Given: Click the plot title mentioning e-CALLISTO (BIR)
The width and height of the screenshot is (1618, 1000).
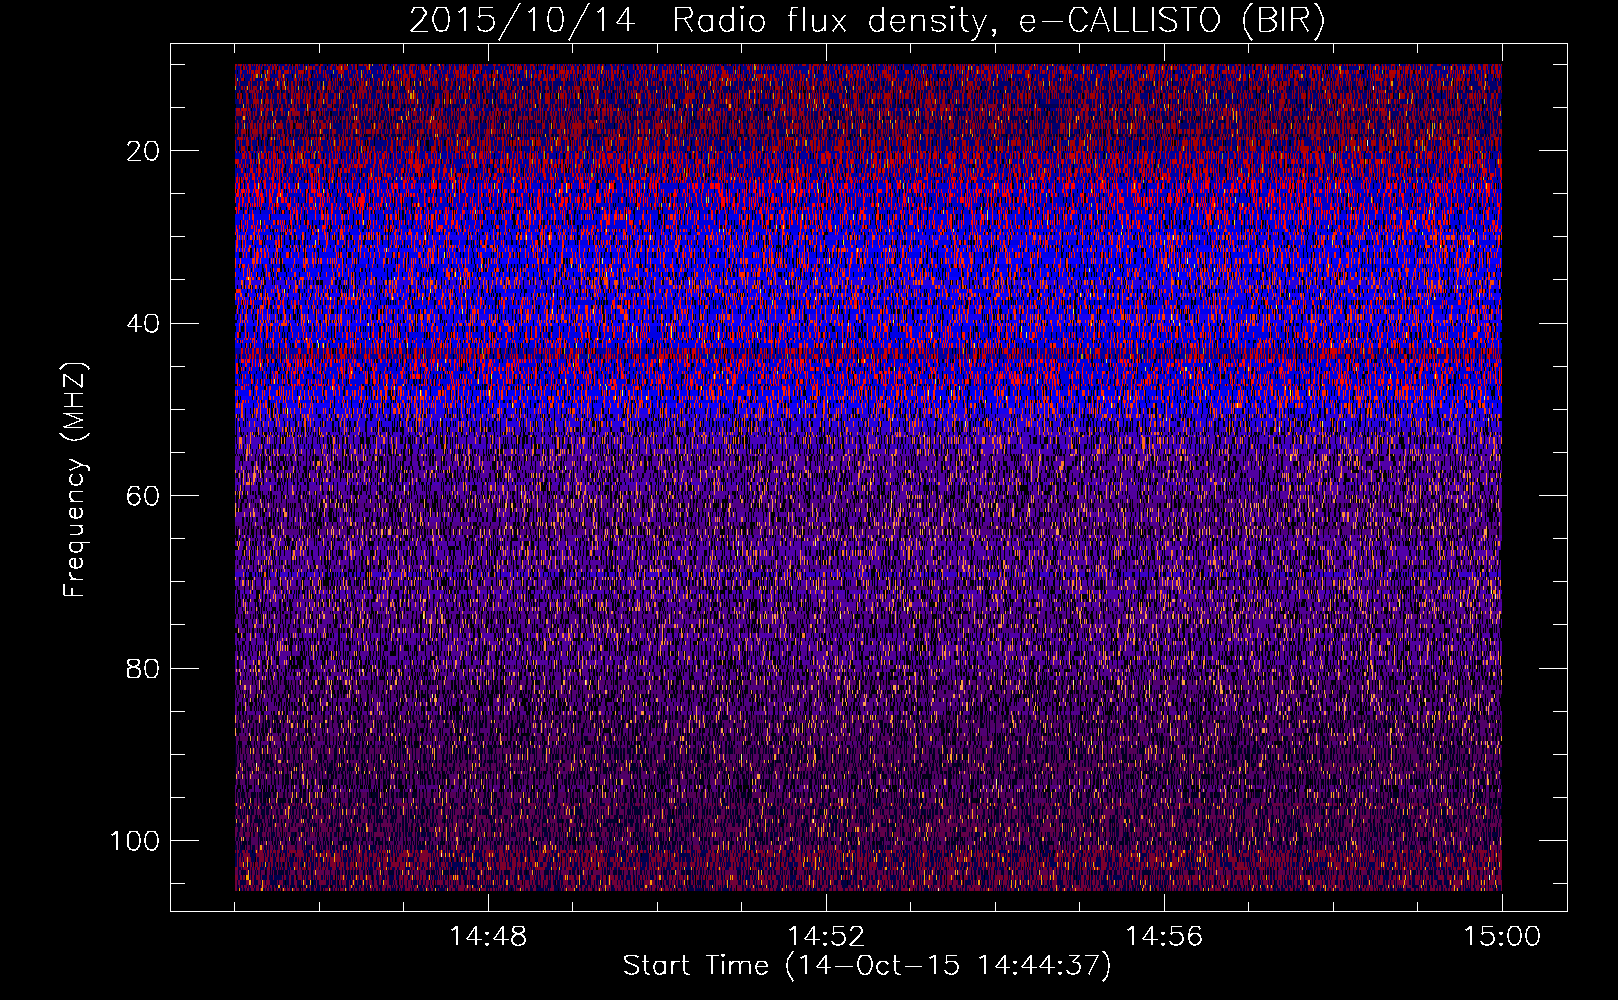Looking at the screenshot, I should pos(867,21).
